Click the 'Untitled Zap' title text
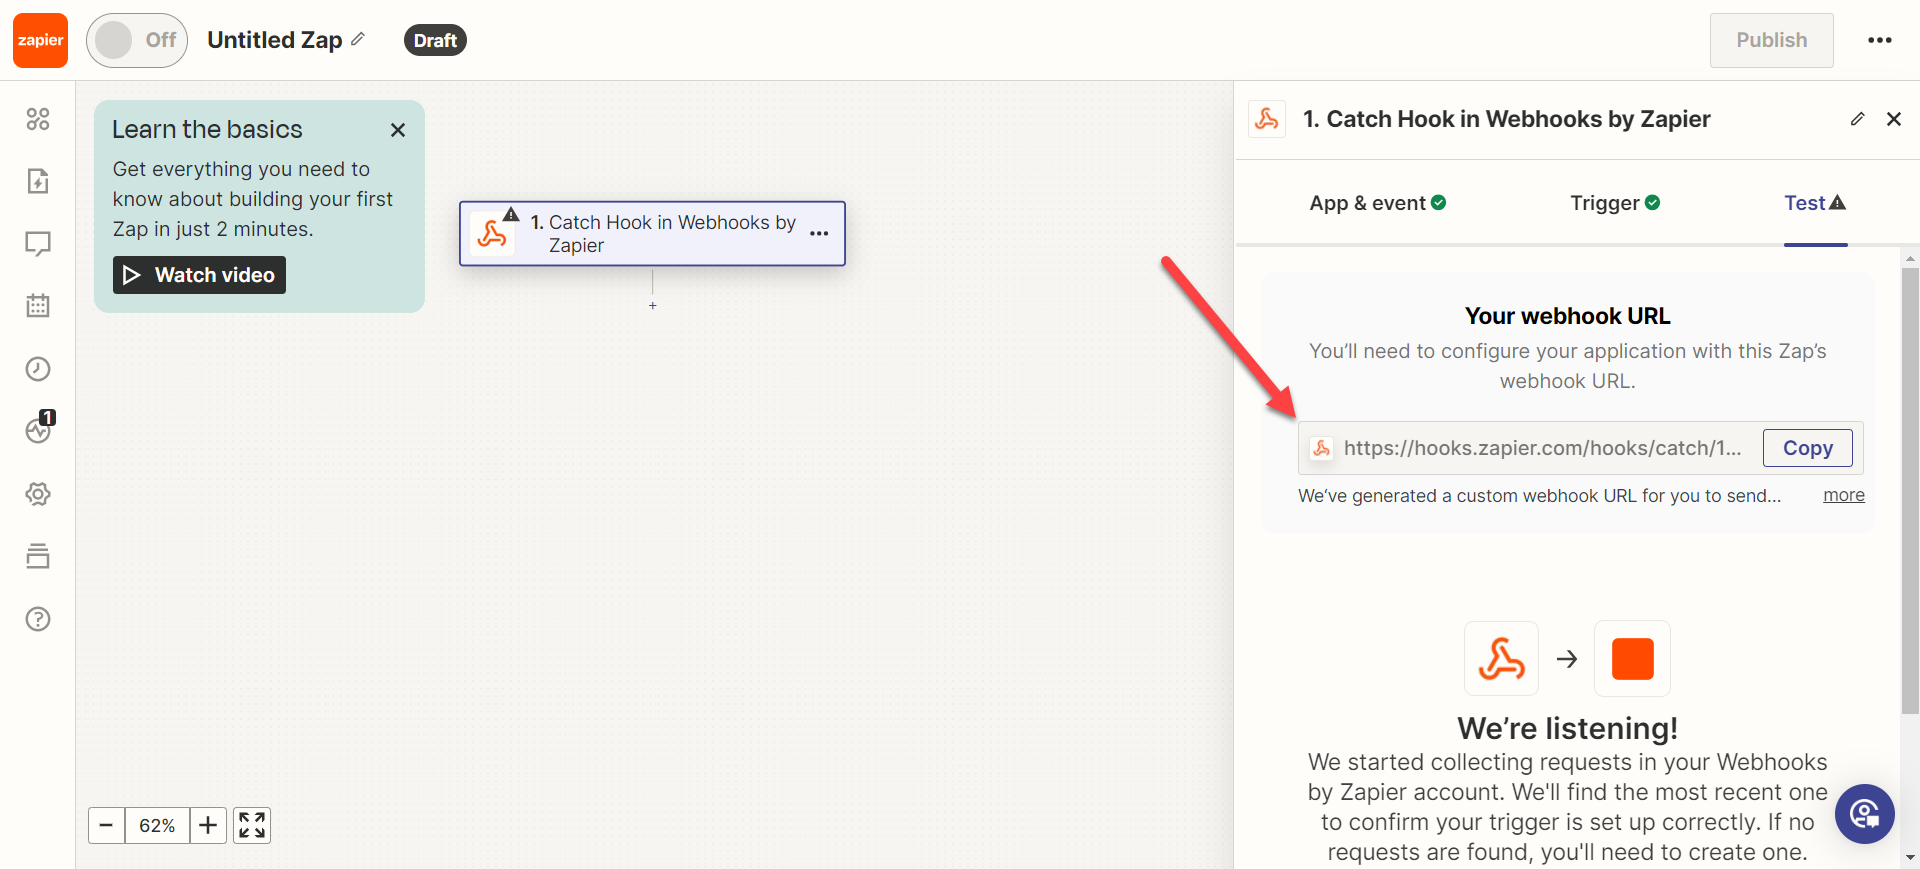 [275, 40]
